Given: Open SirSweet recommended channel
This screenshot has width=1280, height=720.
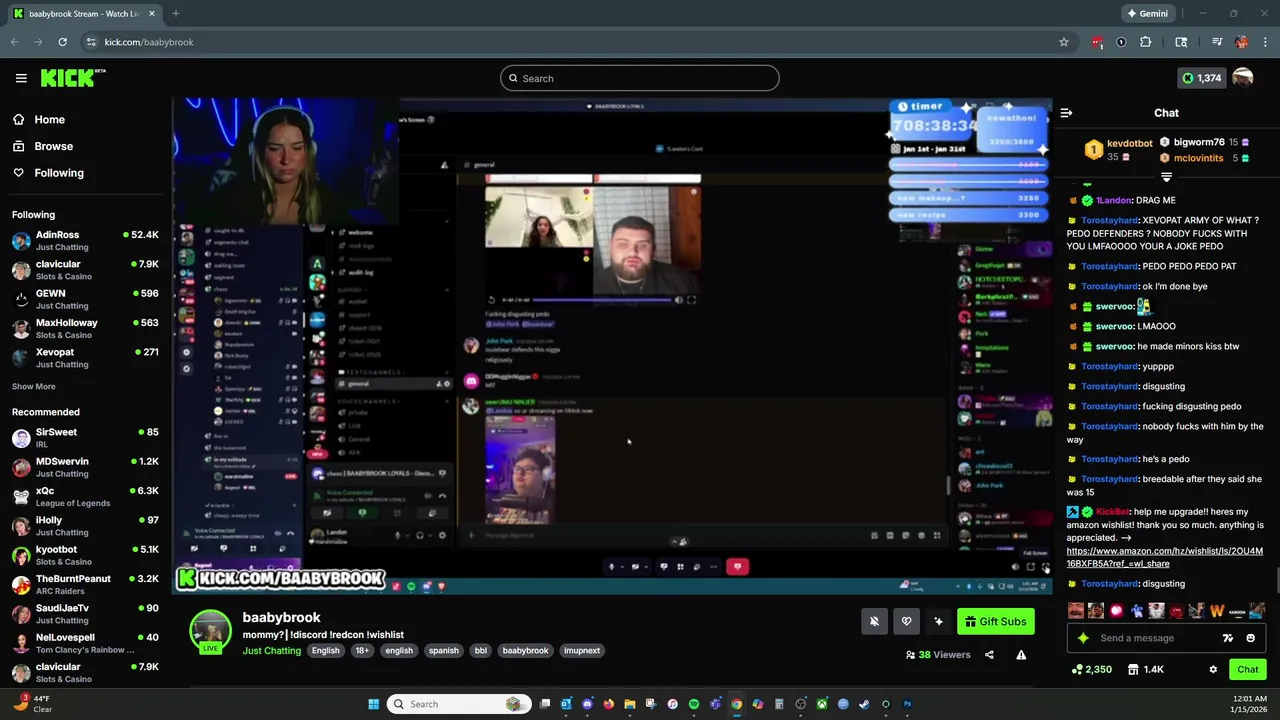Looking at the screenshot, I should (85, 438).
